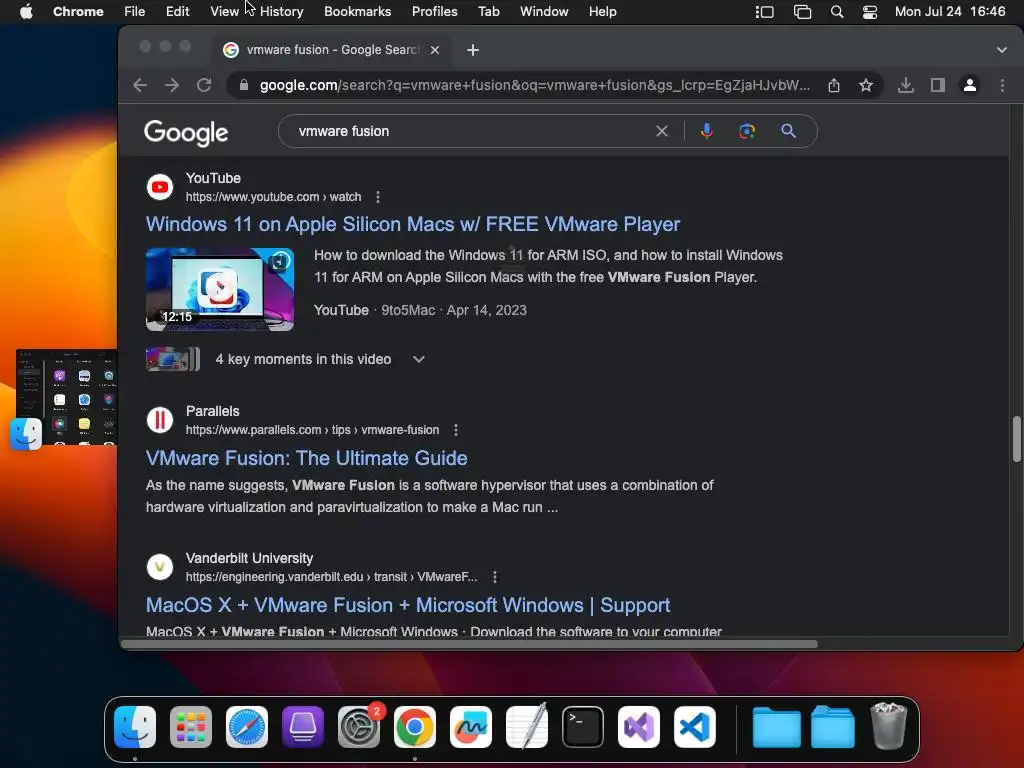Open a new tab
The image size is (1024, 768).
pyautogui.click(x=473, y=50)
